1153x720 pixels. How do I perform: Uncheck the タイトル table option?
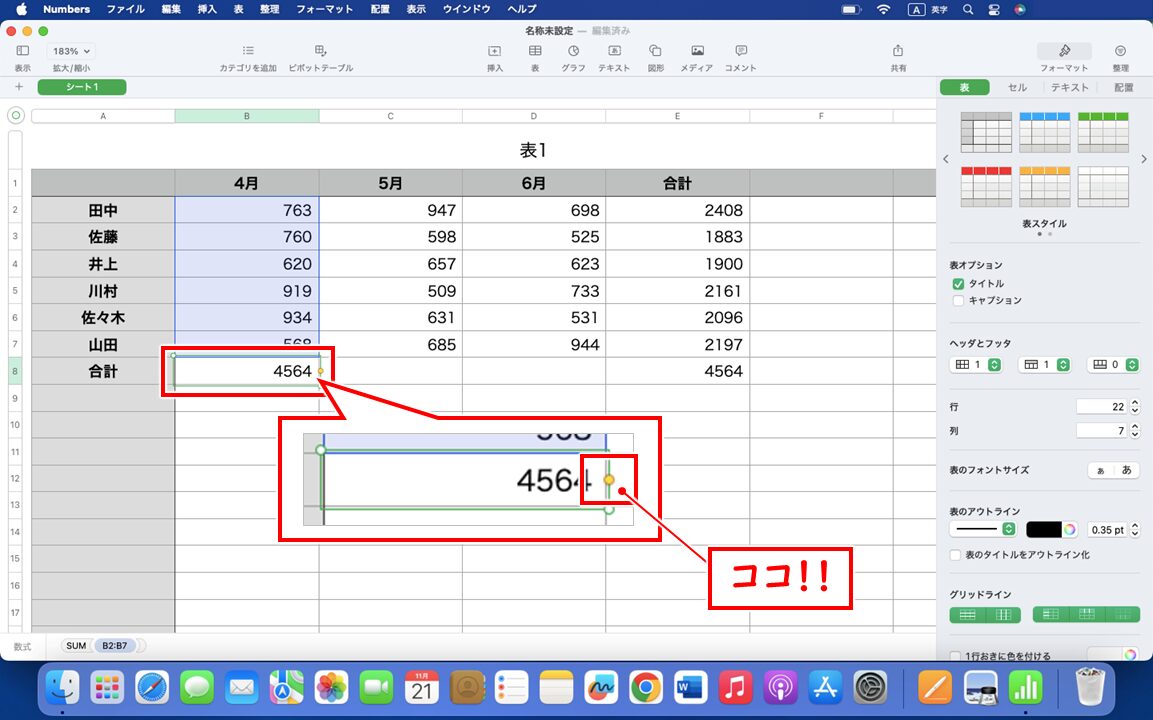[958, 283]
